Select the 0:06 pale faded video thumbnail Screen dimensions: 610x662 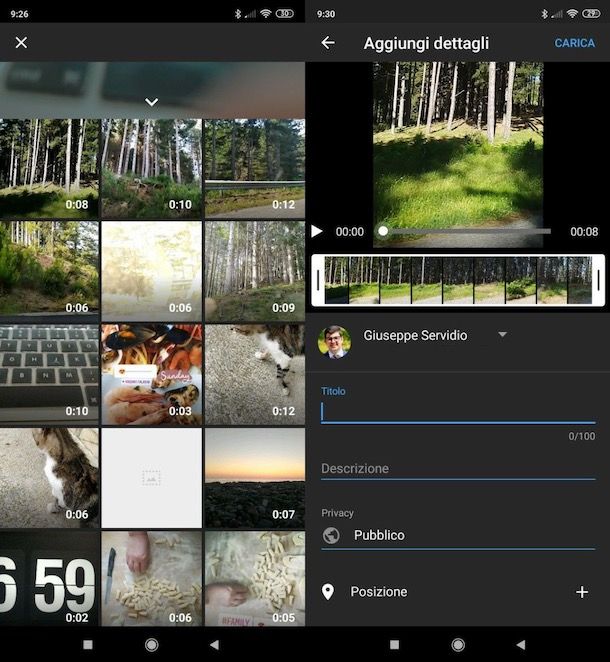pyautogui.click(x=152, y=271)
